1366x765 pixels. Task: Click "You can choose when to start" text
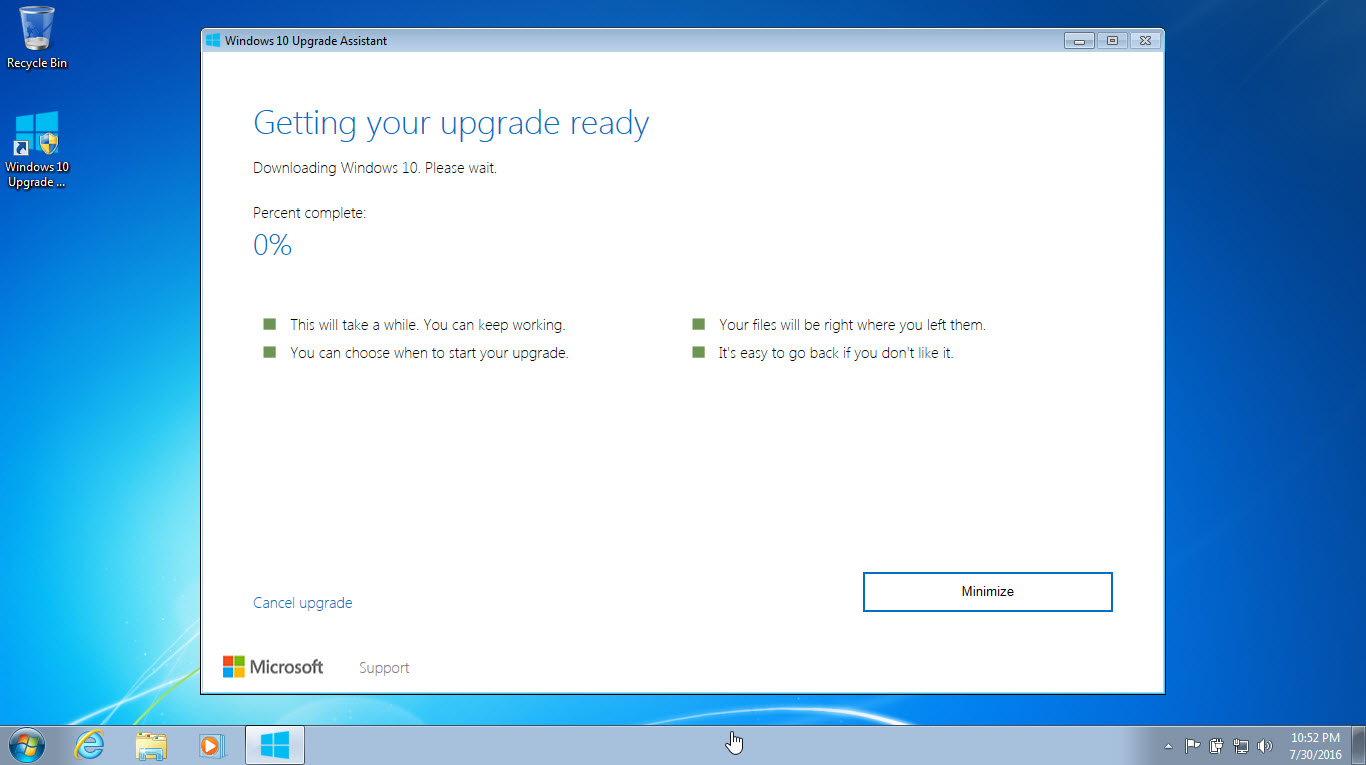point(429,353)
